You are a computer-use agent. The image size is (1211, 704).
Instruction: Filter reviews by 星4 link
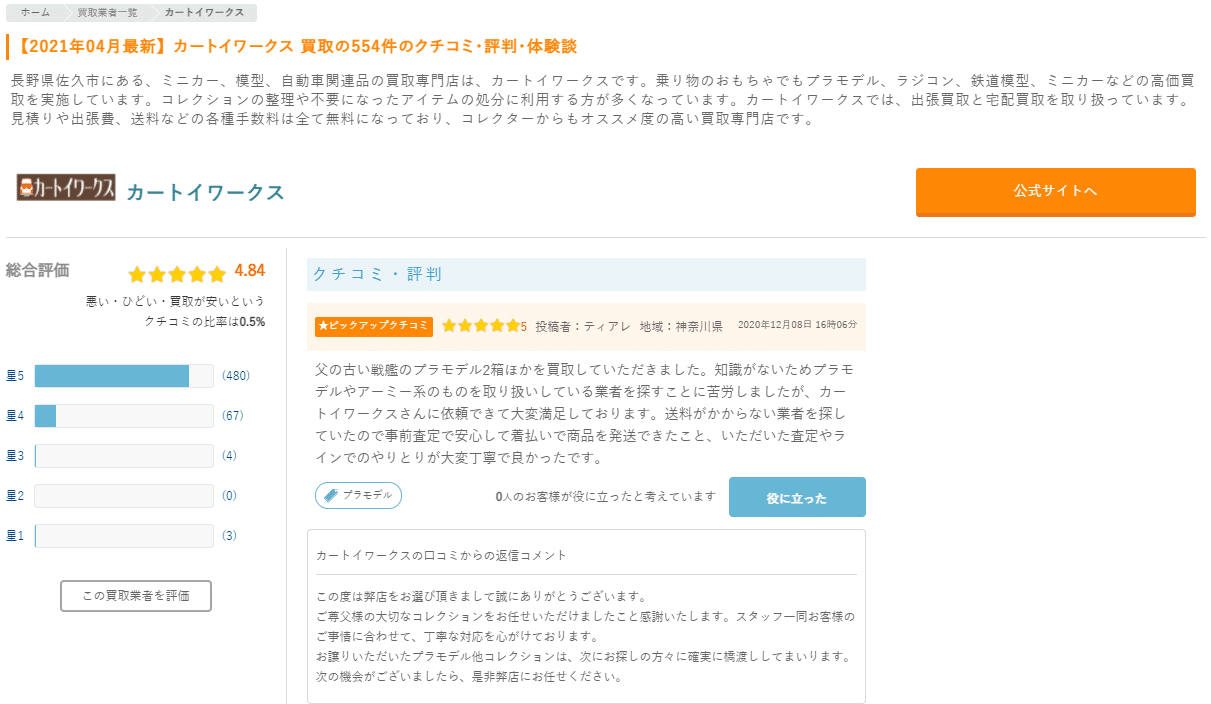(15, 415)
